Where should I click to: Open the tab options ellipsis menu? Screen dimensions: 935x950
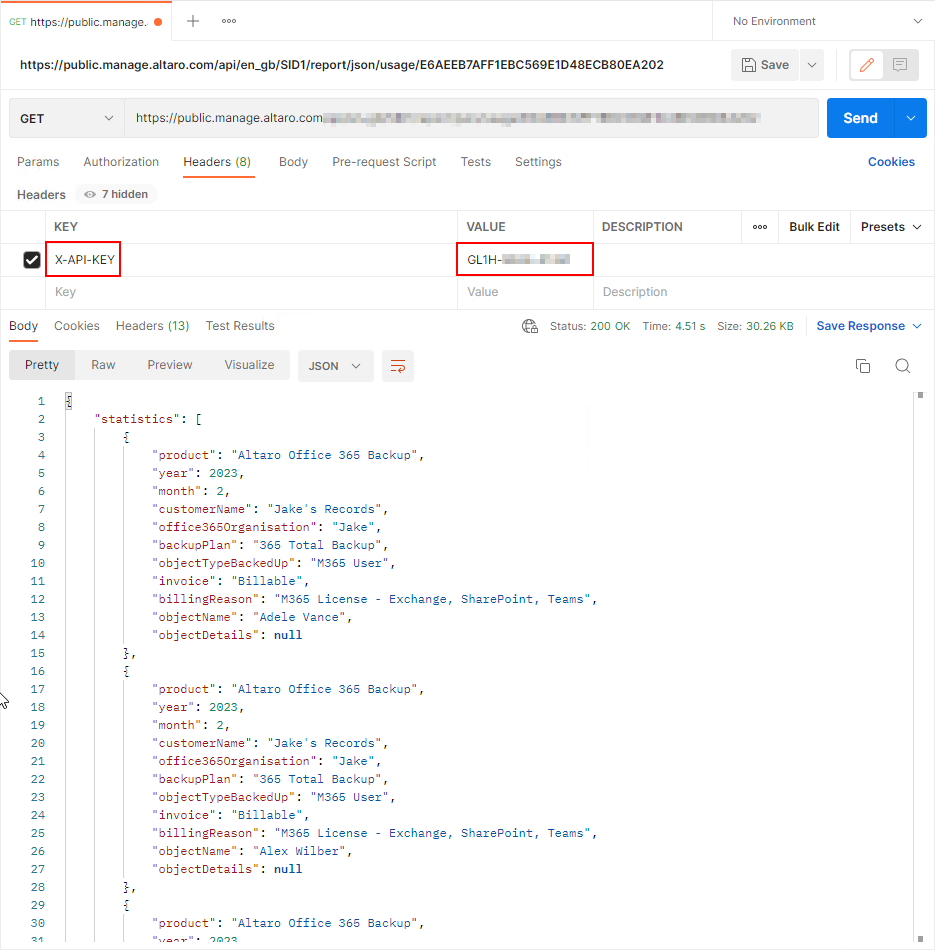pyautogui.click(x=229, y=21)
